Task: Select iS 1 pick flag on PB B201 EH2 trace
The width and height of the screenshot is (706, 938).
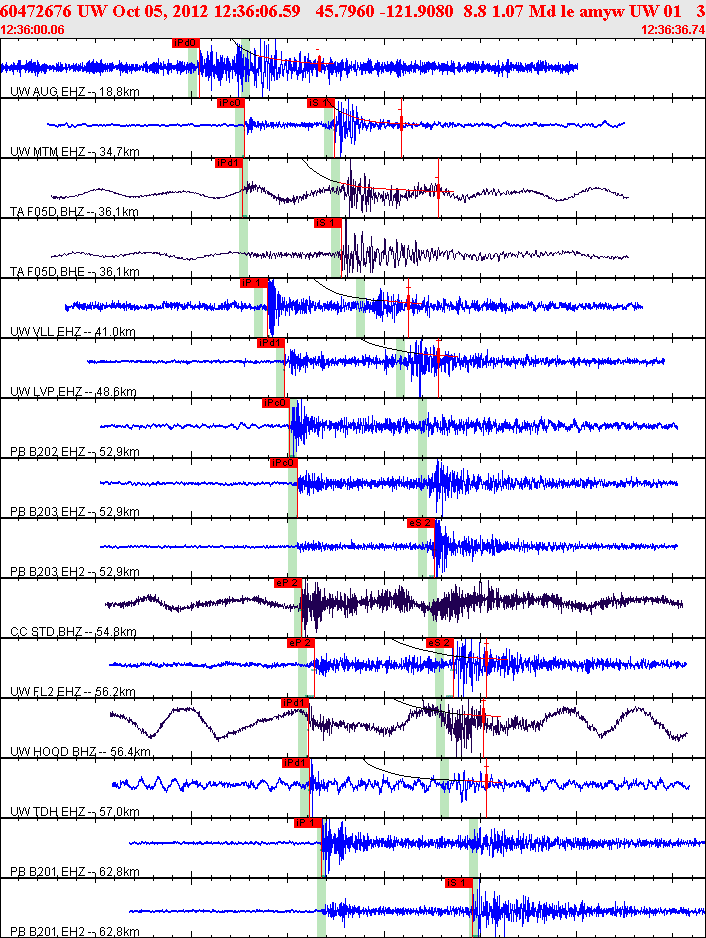Action: (x=459, y=883)
